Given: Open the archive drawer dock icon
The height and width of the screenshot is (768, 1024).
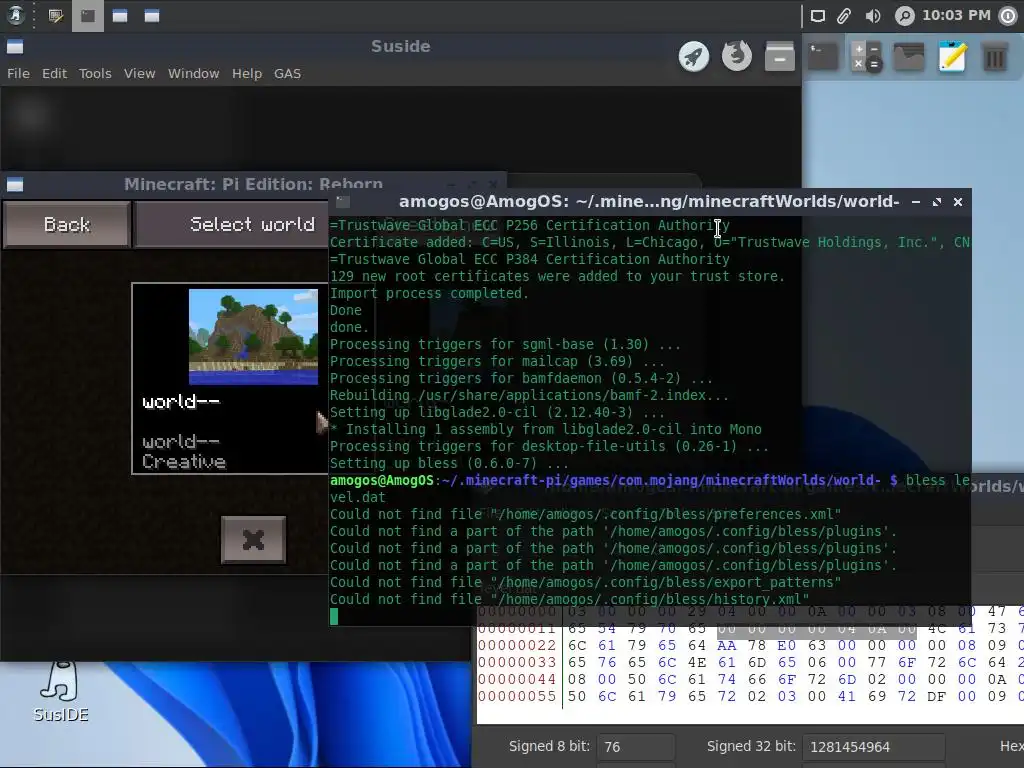Looking at the screenshot, I should 780,57.
